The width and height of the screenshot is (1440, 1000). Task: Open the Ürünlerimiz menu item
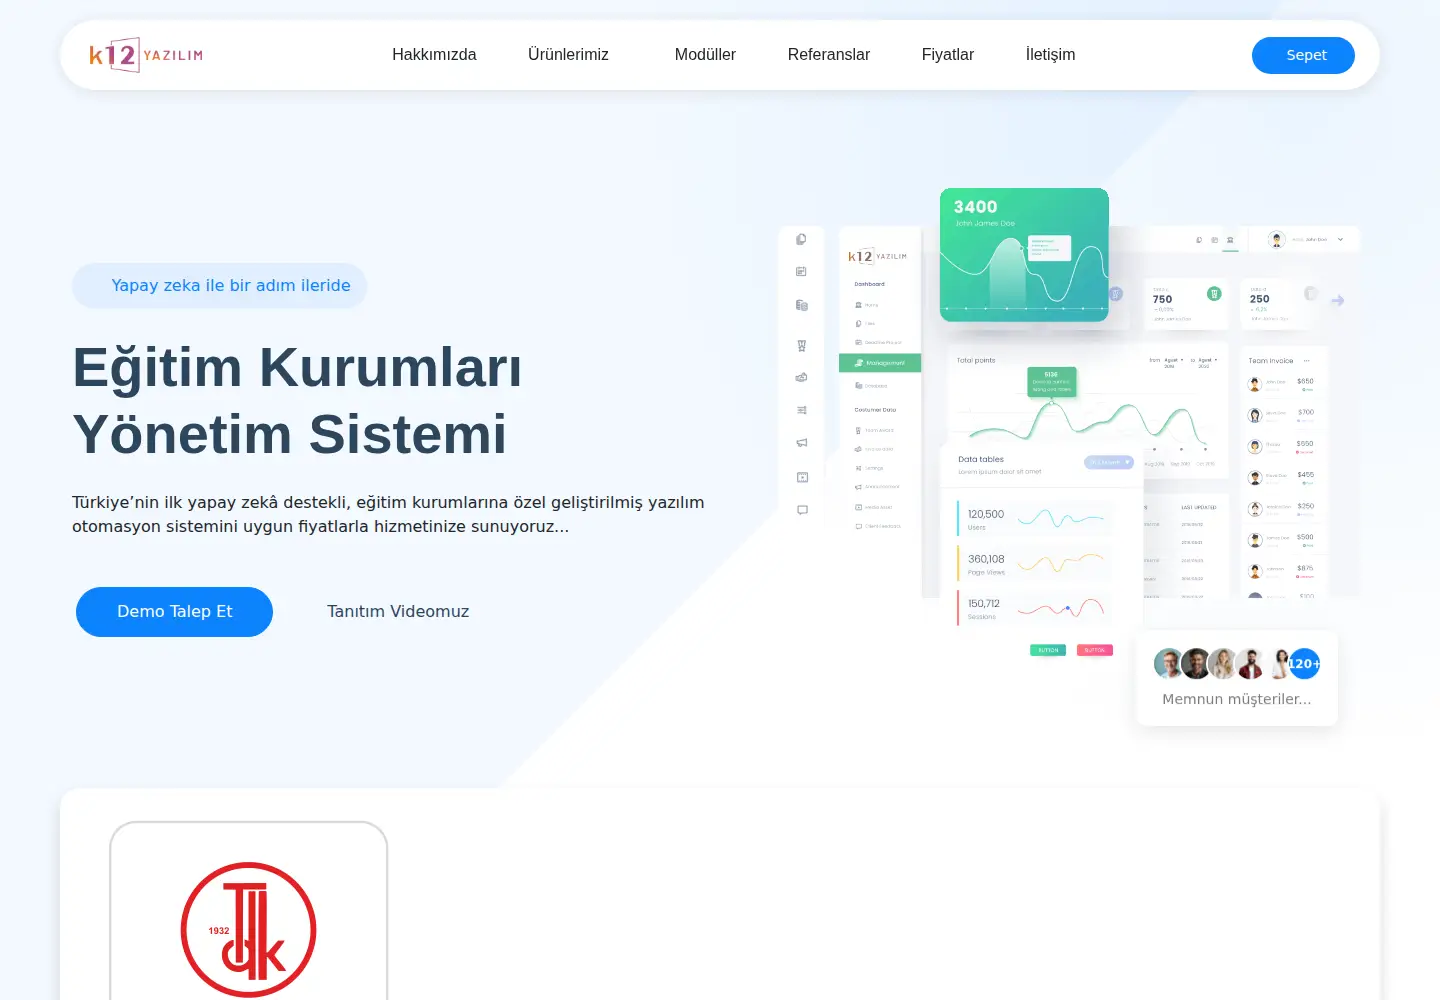568,55
